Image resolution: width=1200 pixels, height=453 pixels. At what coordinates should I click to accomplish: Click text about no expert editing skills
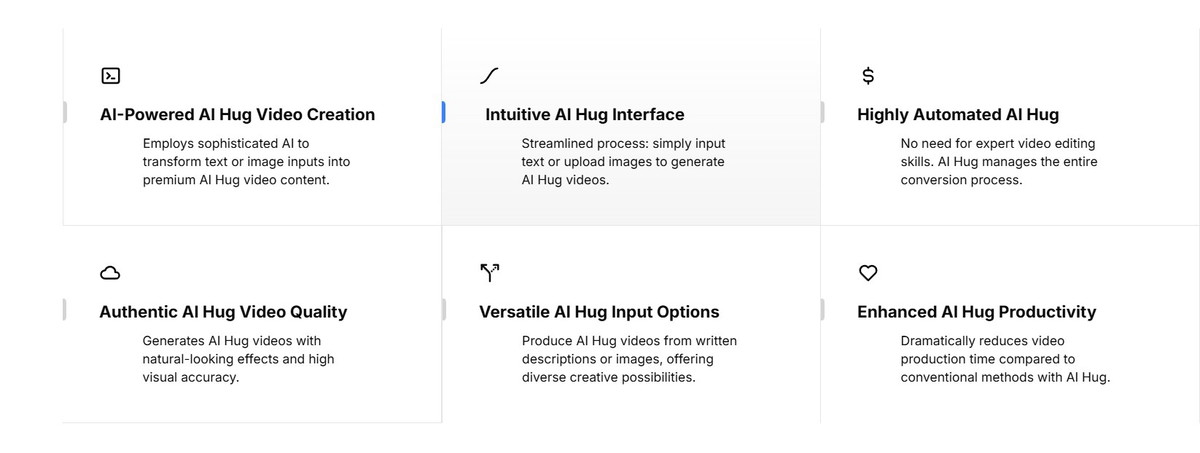click(999, 162)
